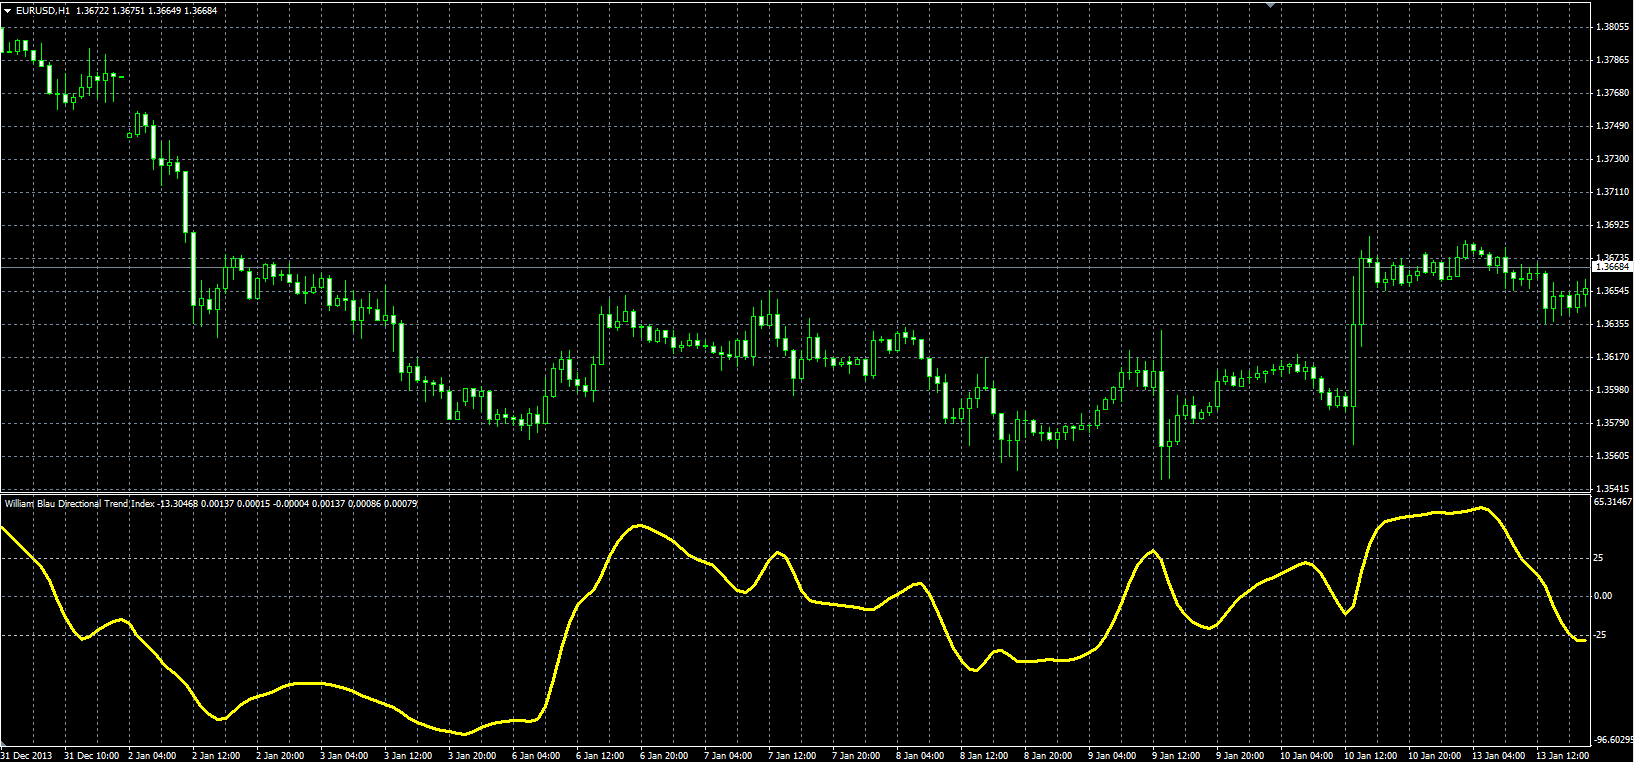Click the 10 Jan 04:00 time label

point(1307,756)
